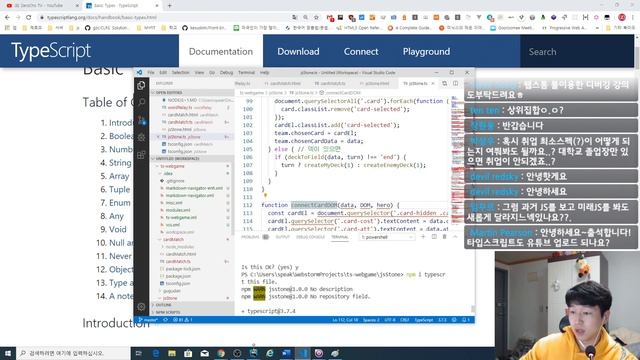Go back in Chrome
The height and width of the screenshot is (360, 640).
pos(7,17)
